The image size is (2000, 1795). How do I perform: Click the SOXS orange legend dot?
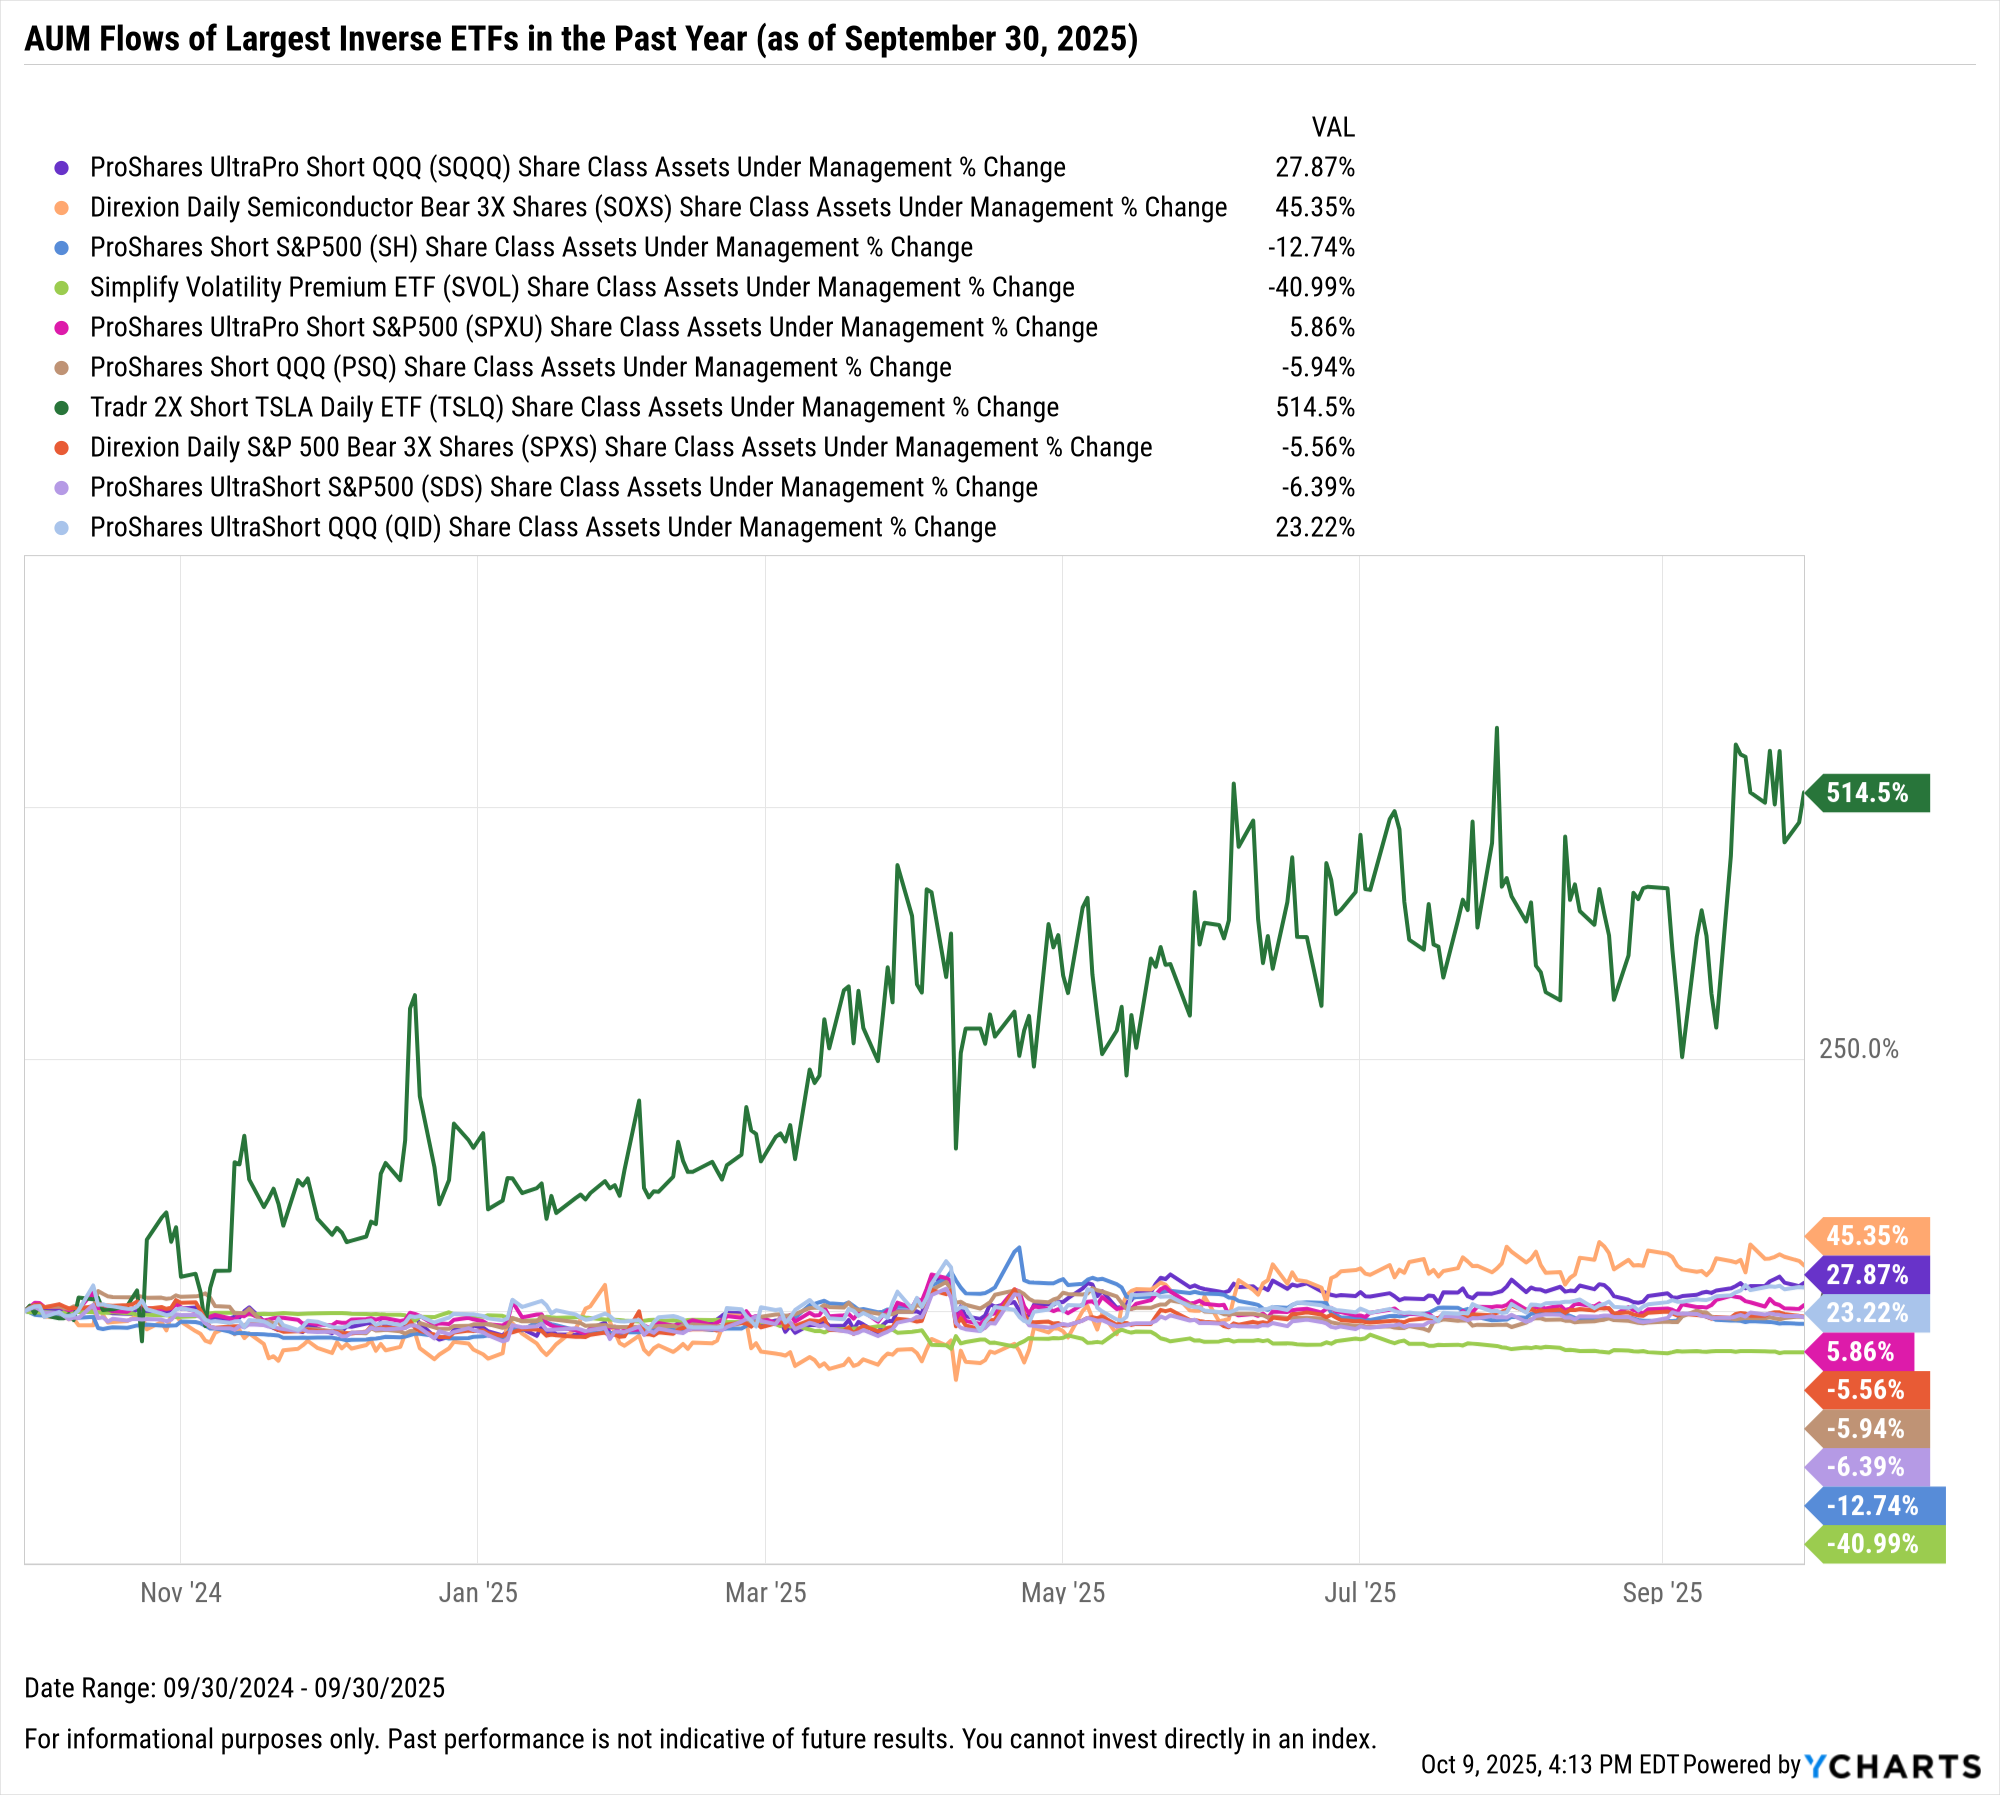tap(62, 208)
